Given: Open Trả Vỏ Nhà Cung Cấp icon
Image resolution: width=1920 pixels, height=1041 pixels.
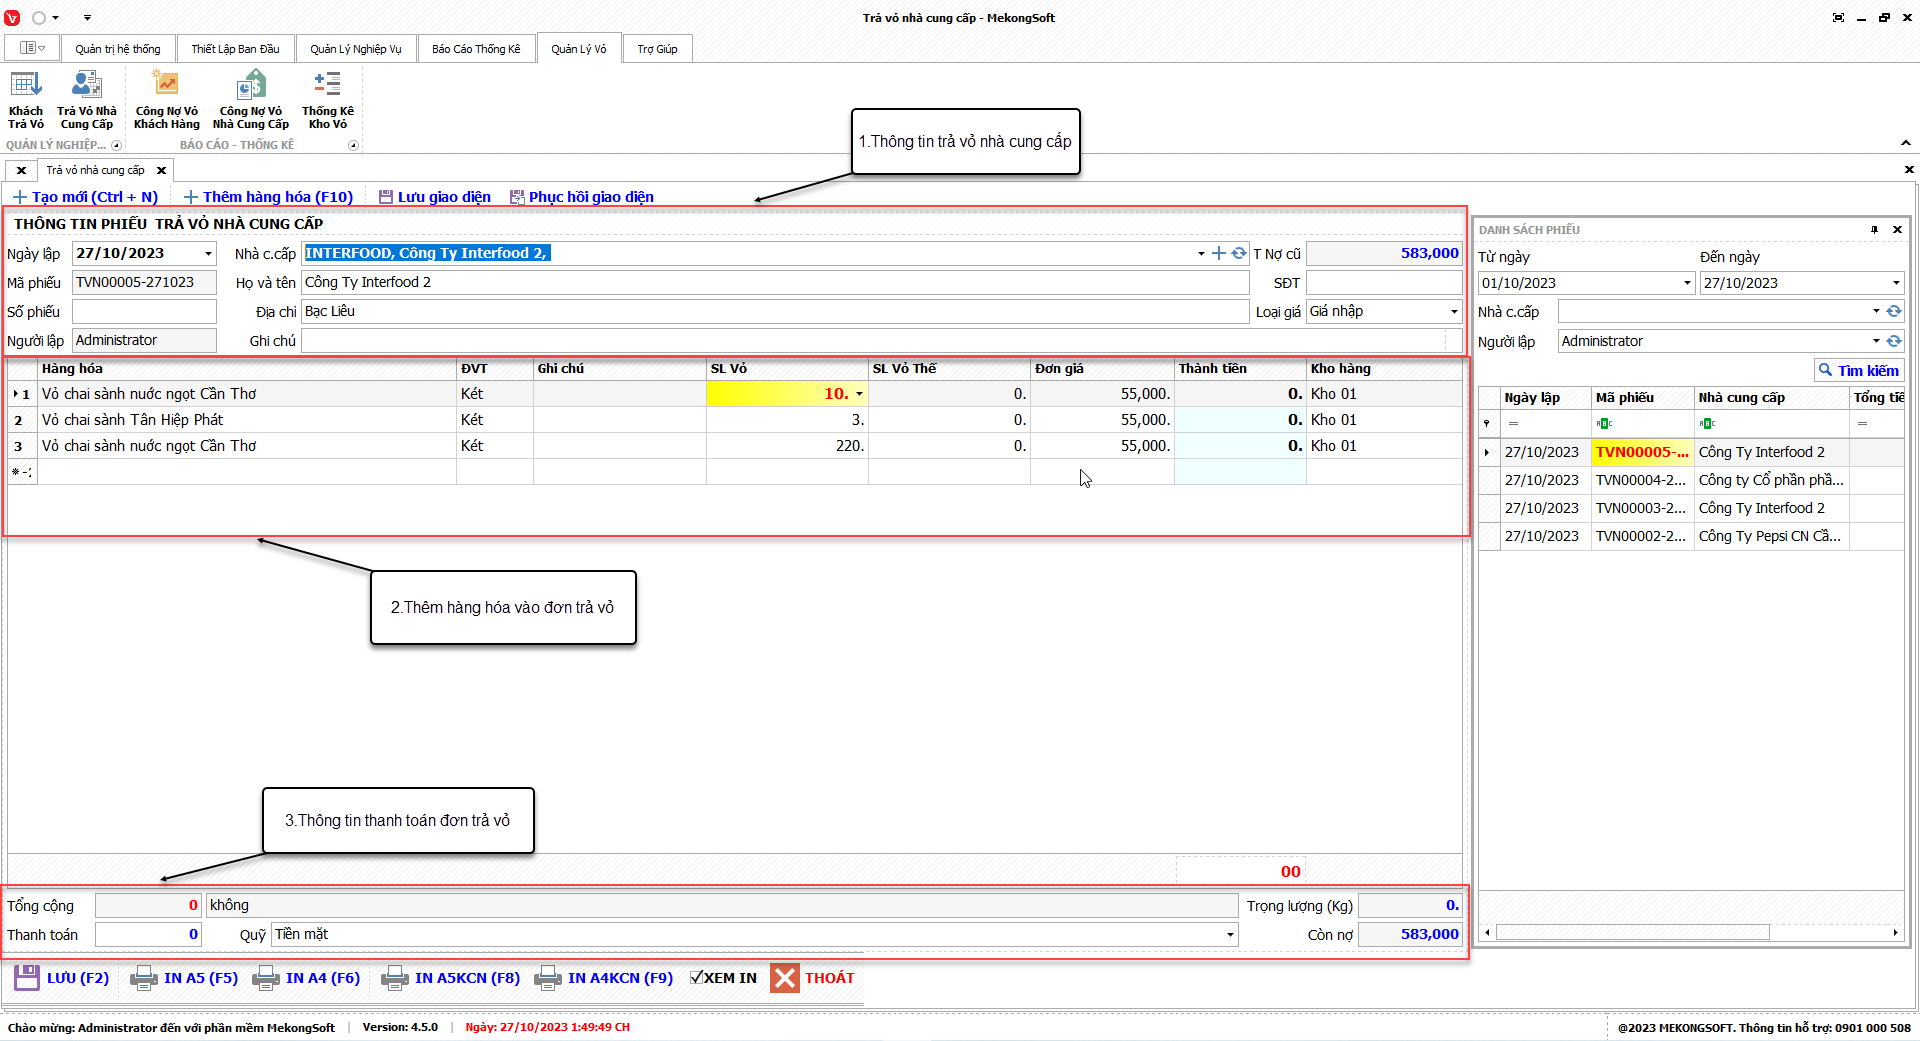Looking at the screenshot, I should (x=87, y=86).
